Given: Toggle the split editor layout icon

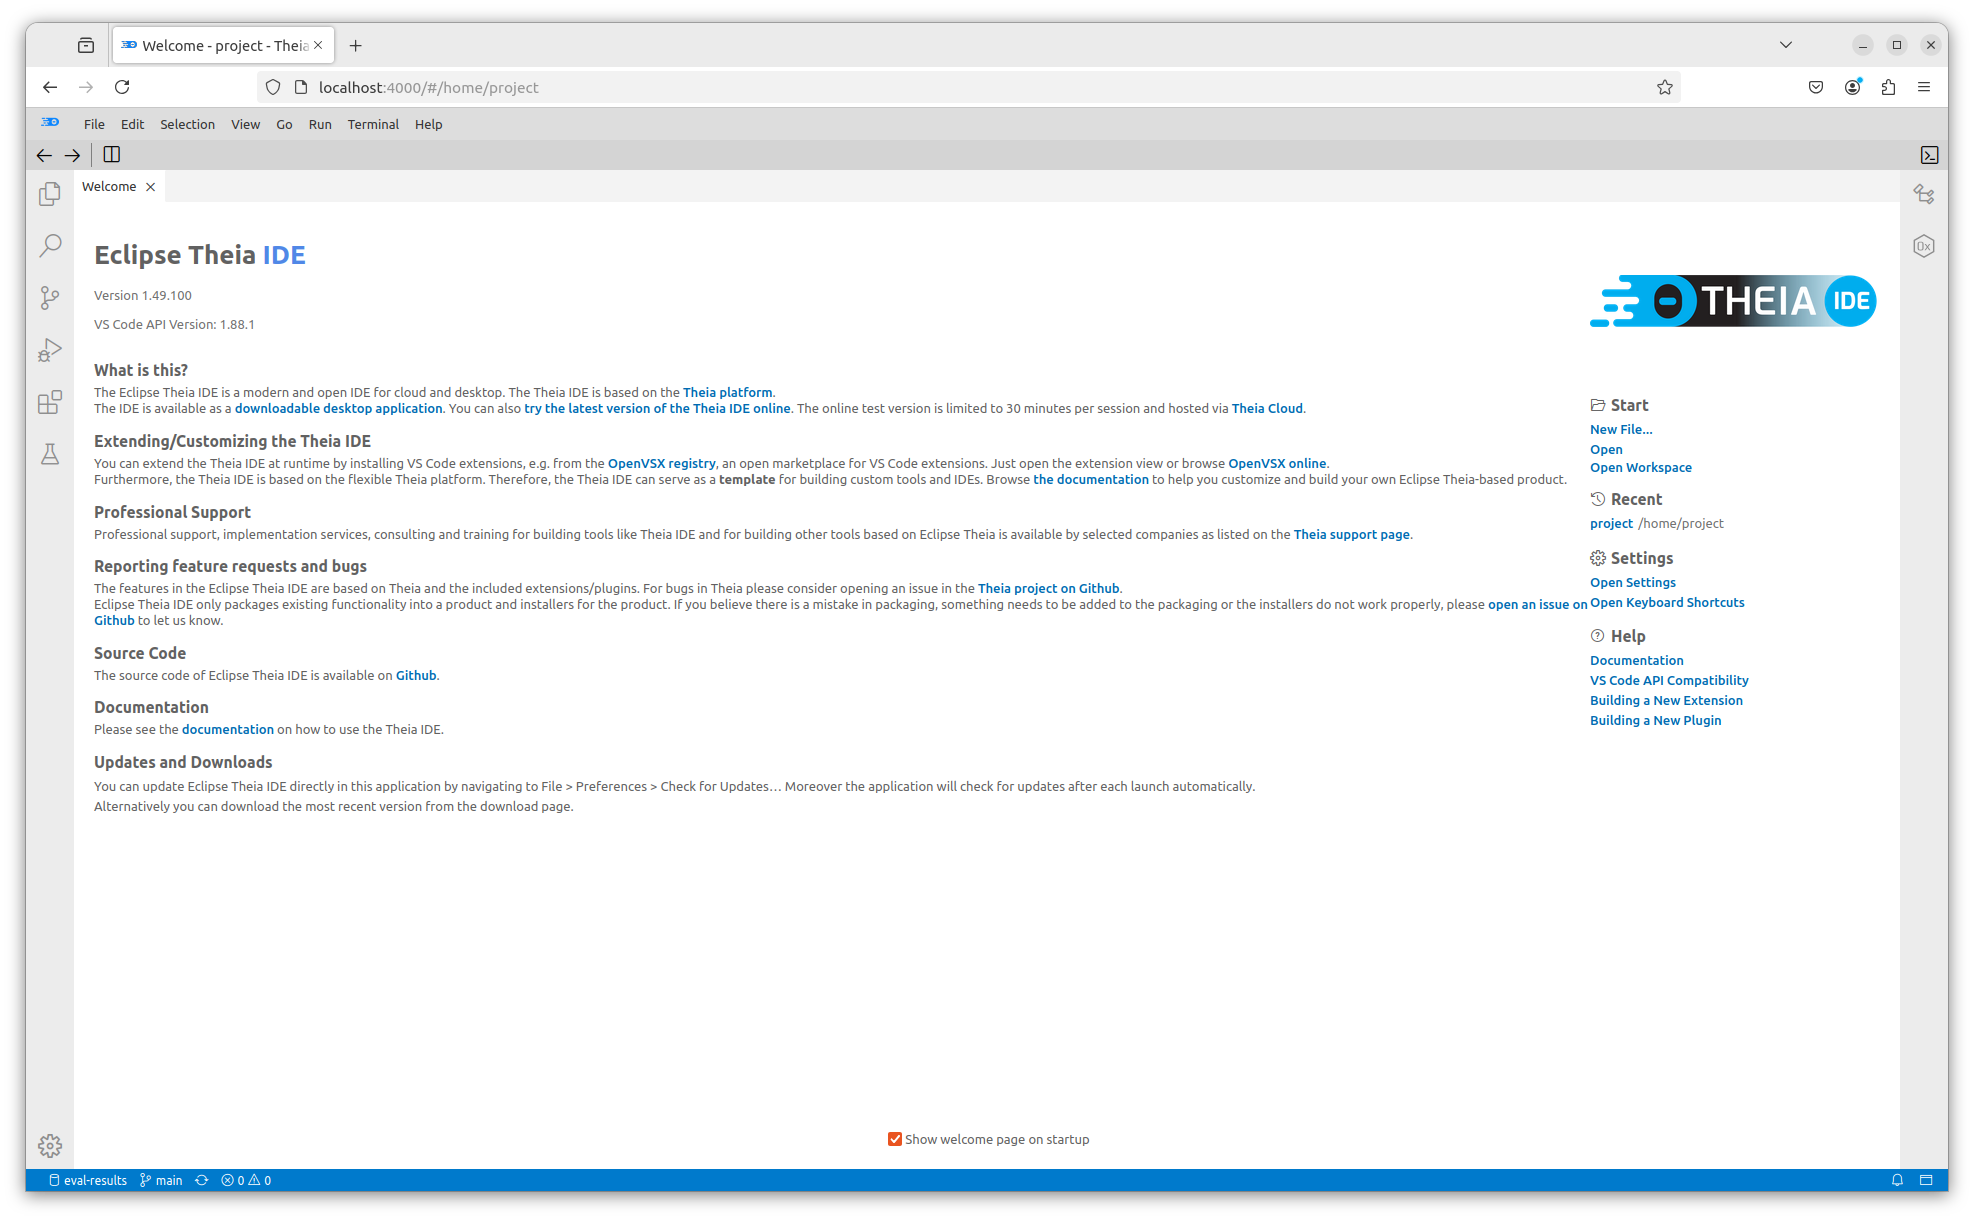Looking at the screenshot, I should [x=112, y=155].
